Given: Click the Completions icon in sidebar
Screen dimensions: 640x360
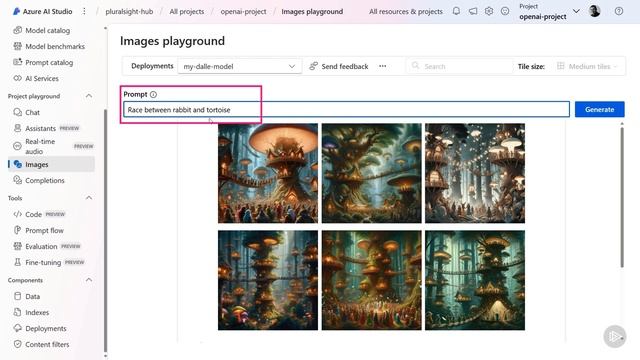Looking at the screenshot, I should 18,180.
